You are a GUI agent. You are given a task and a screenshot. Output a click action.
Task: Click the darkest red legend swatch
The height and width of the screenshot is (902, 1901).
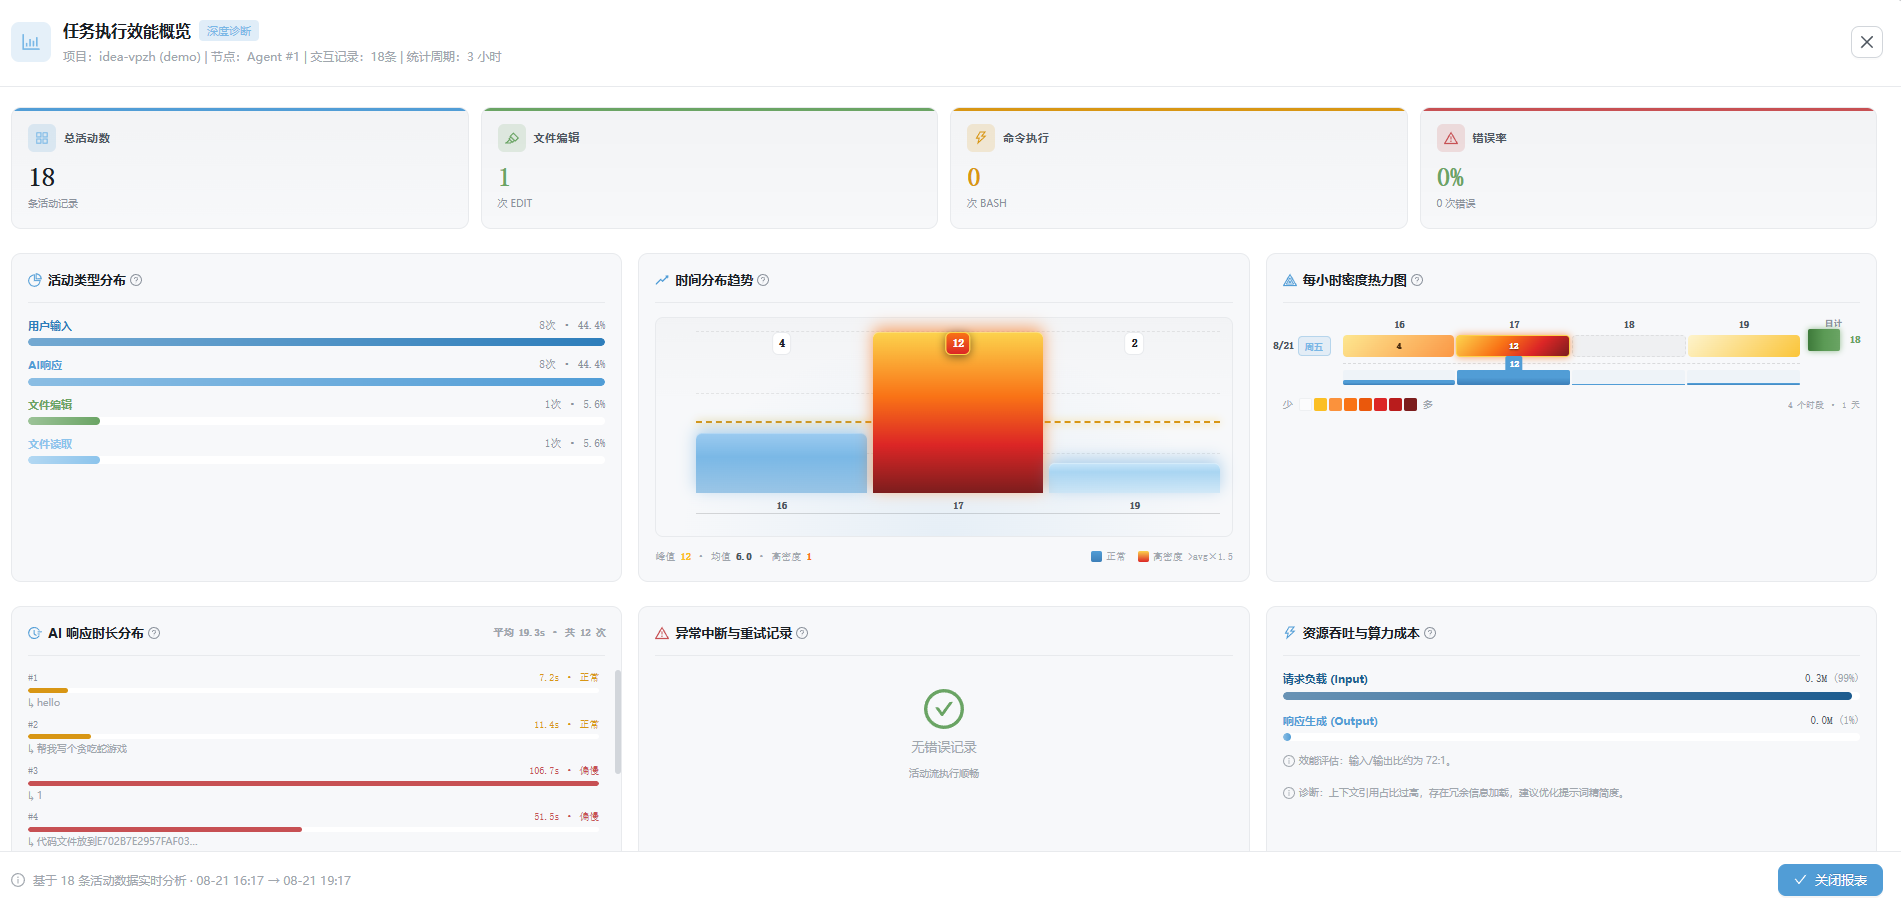1410,405
